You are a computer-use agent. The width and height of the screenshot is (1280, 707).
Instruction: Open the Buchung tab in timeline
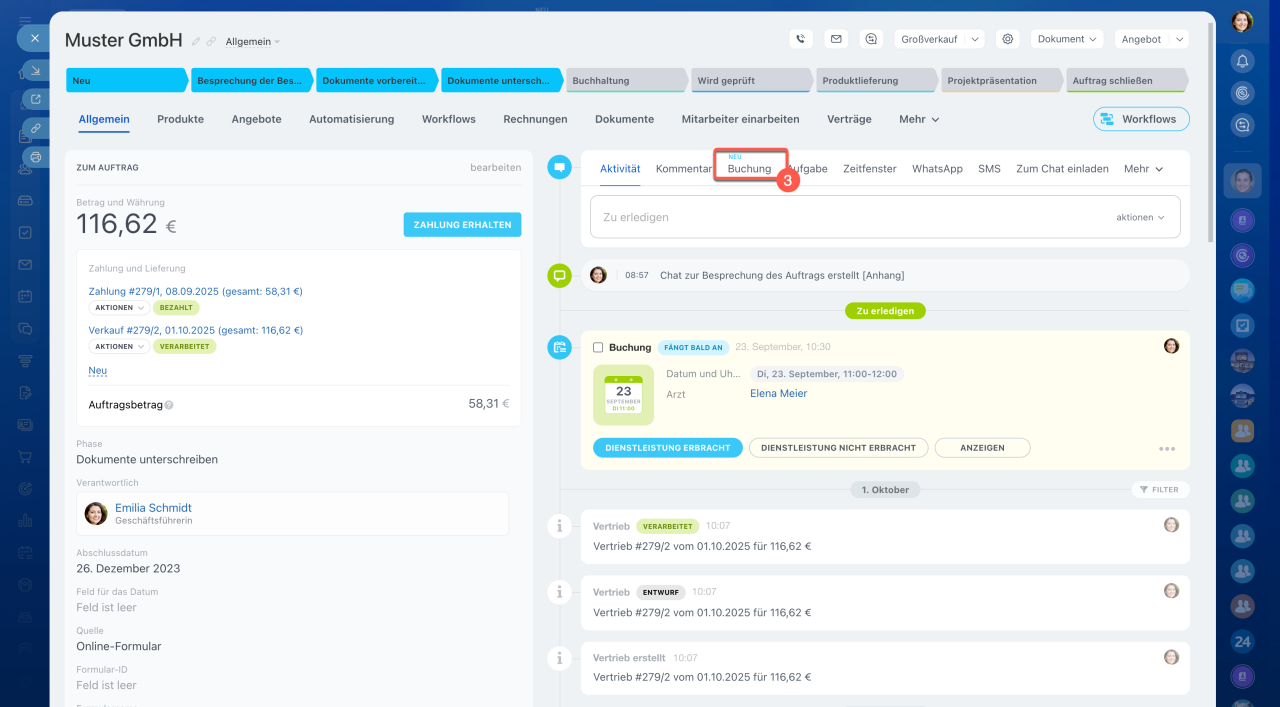coord(749,169)
